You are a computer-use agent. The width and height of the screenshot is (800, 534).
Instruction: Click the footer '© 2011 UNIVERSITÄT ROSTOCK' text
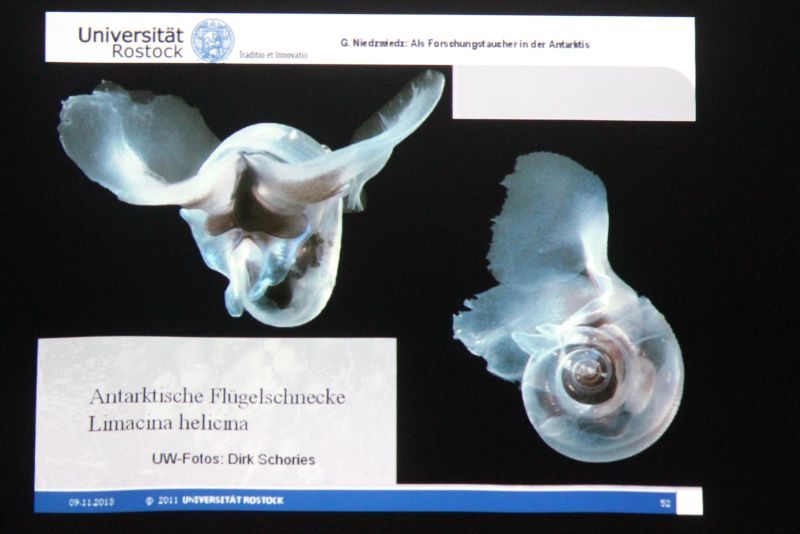click(214, 500)
